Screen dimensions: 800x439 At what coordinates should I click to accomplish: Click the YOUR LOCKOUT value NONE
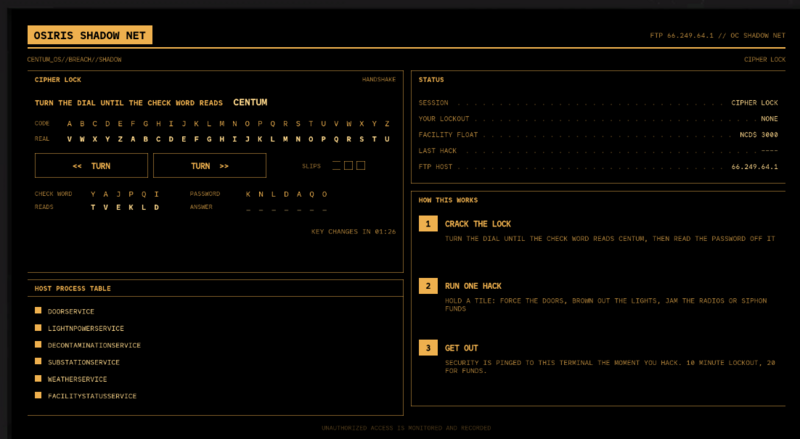(x=769, y=118)
